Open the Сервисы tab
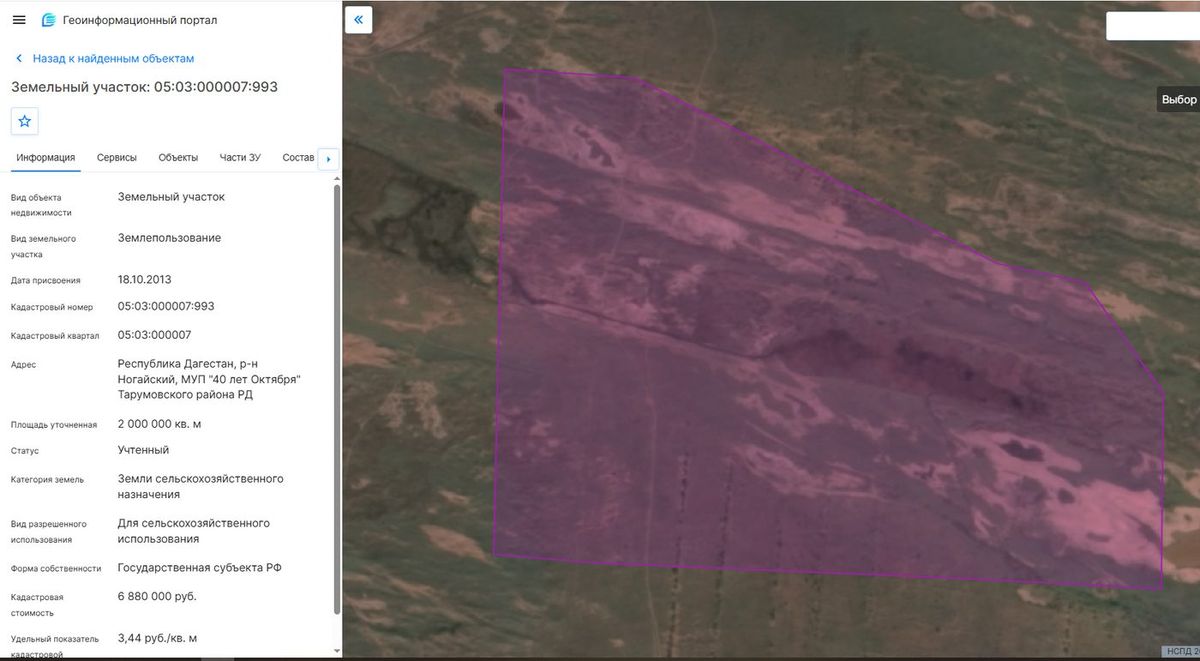1200x661 pixels. click(117, 158)
